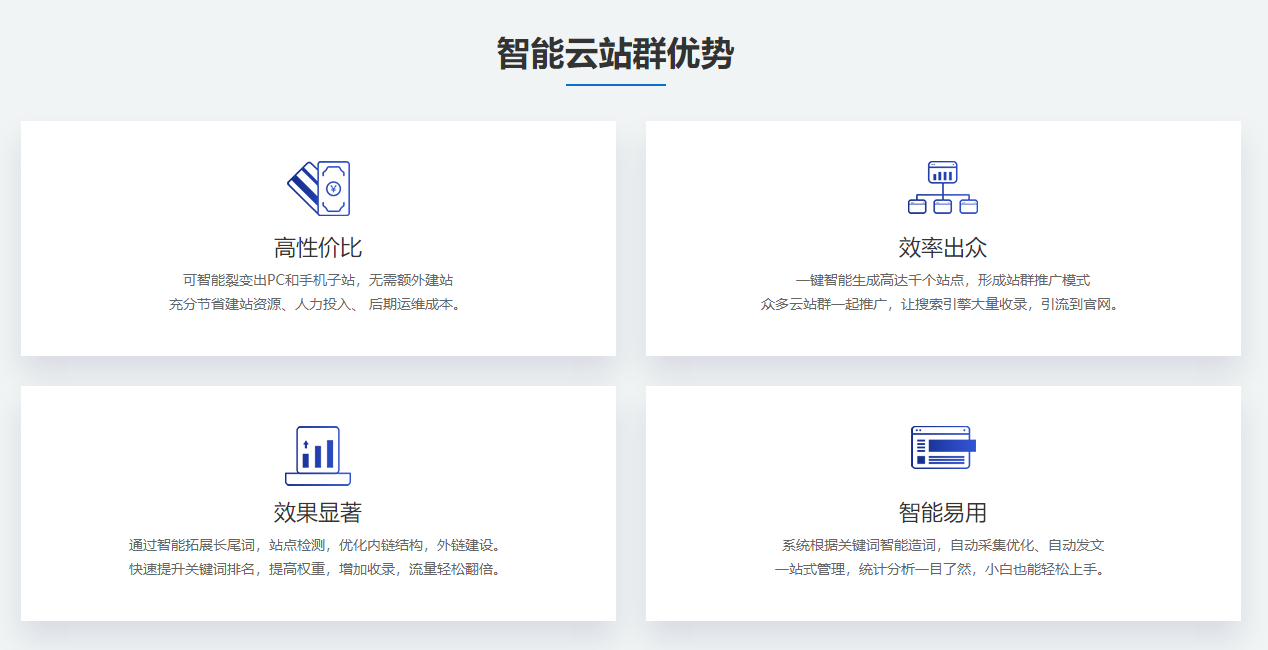
Task: Click the bar chart icon above 效果显著
Action: pos(318,455)
